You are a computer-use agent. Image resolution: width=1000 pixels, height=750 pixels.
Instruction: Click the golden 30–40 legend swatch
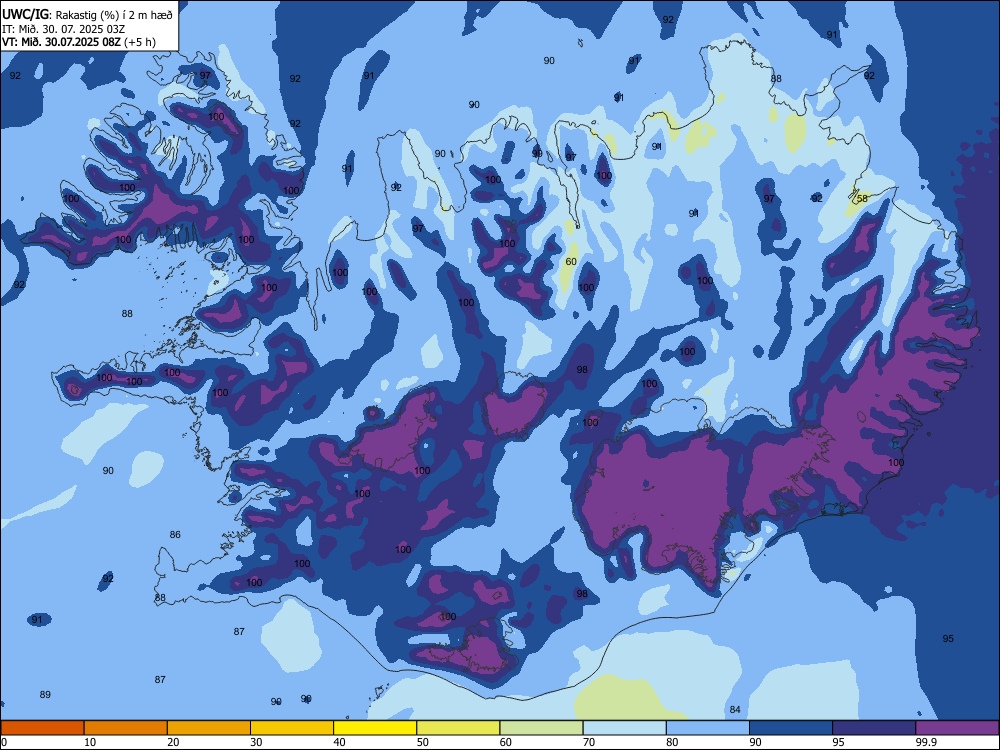click(292, 728)
